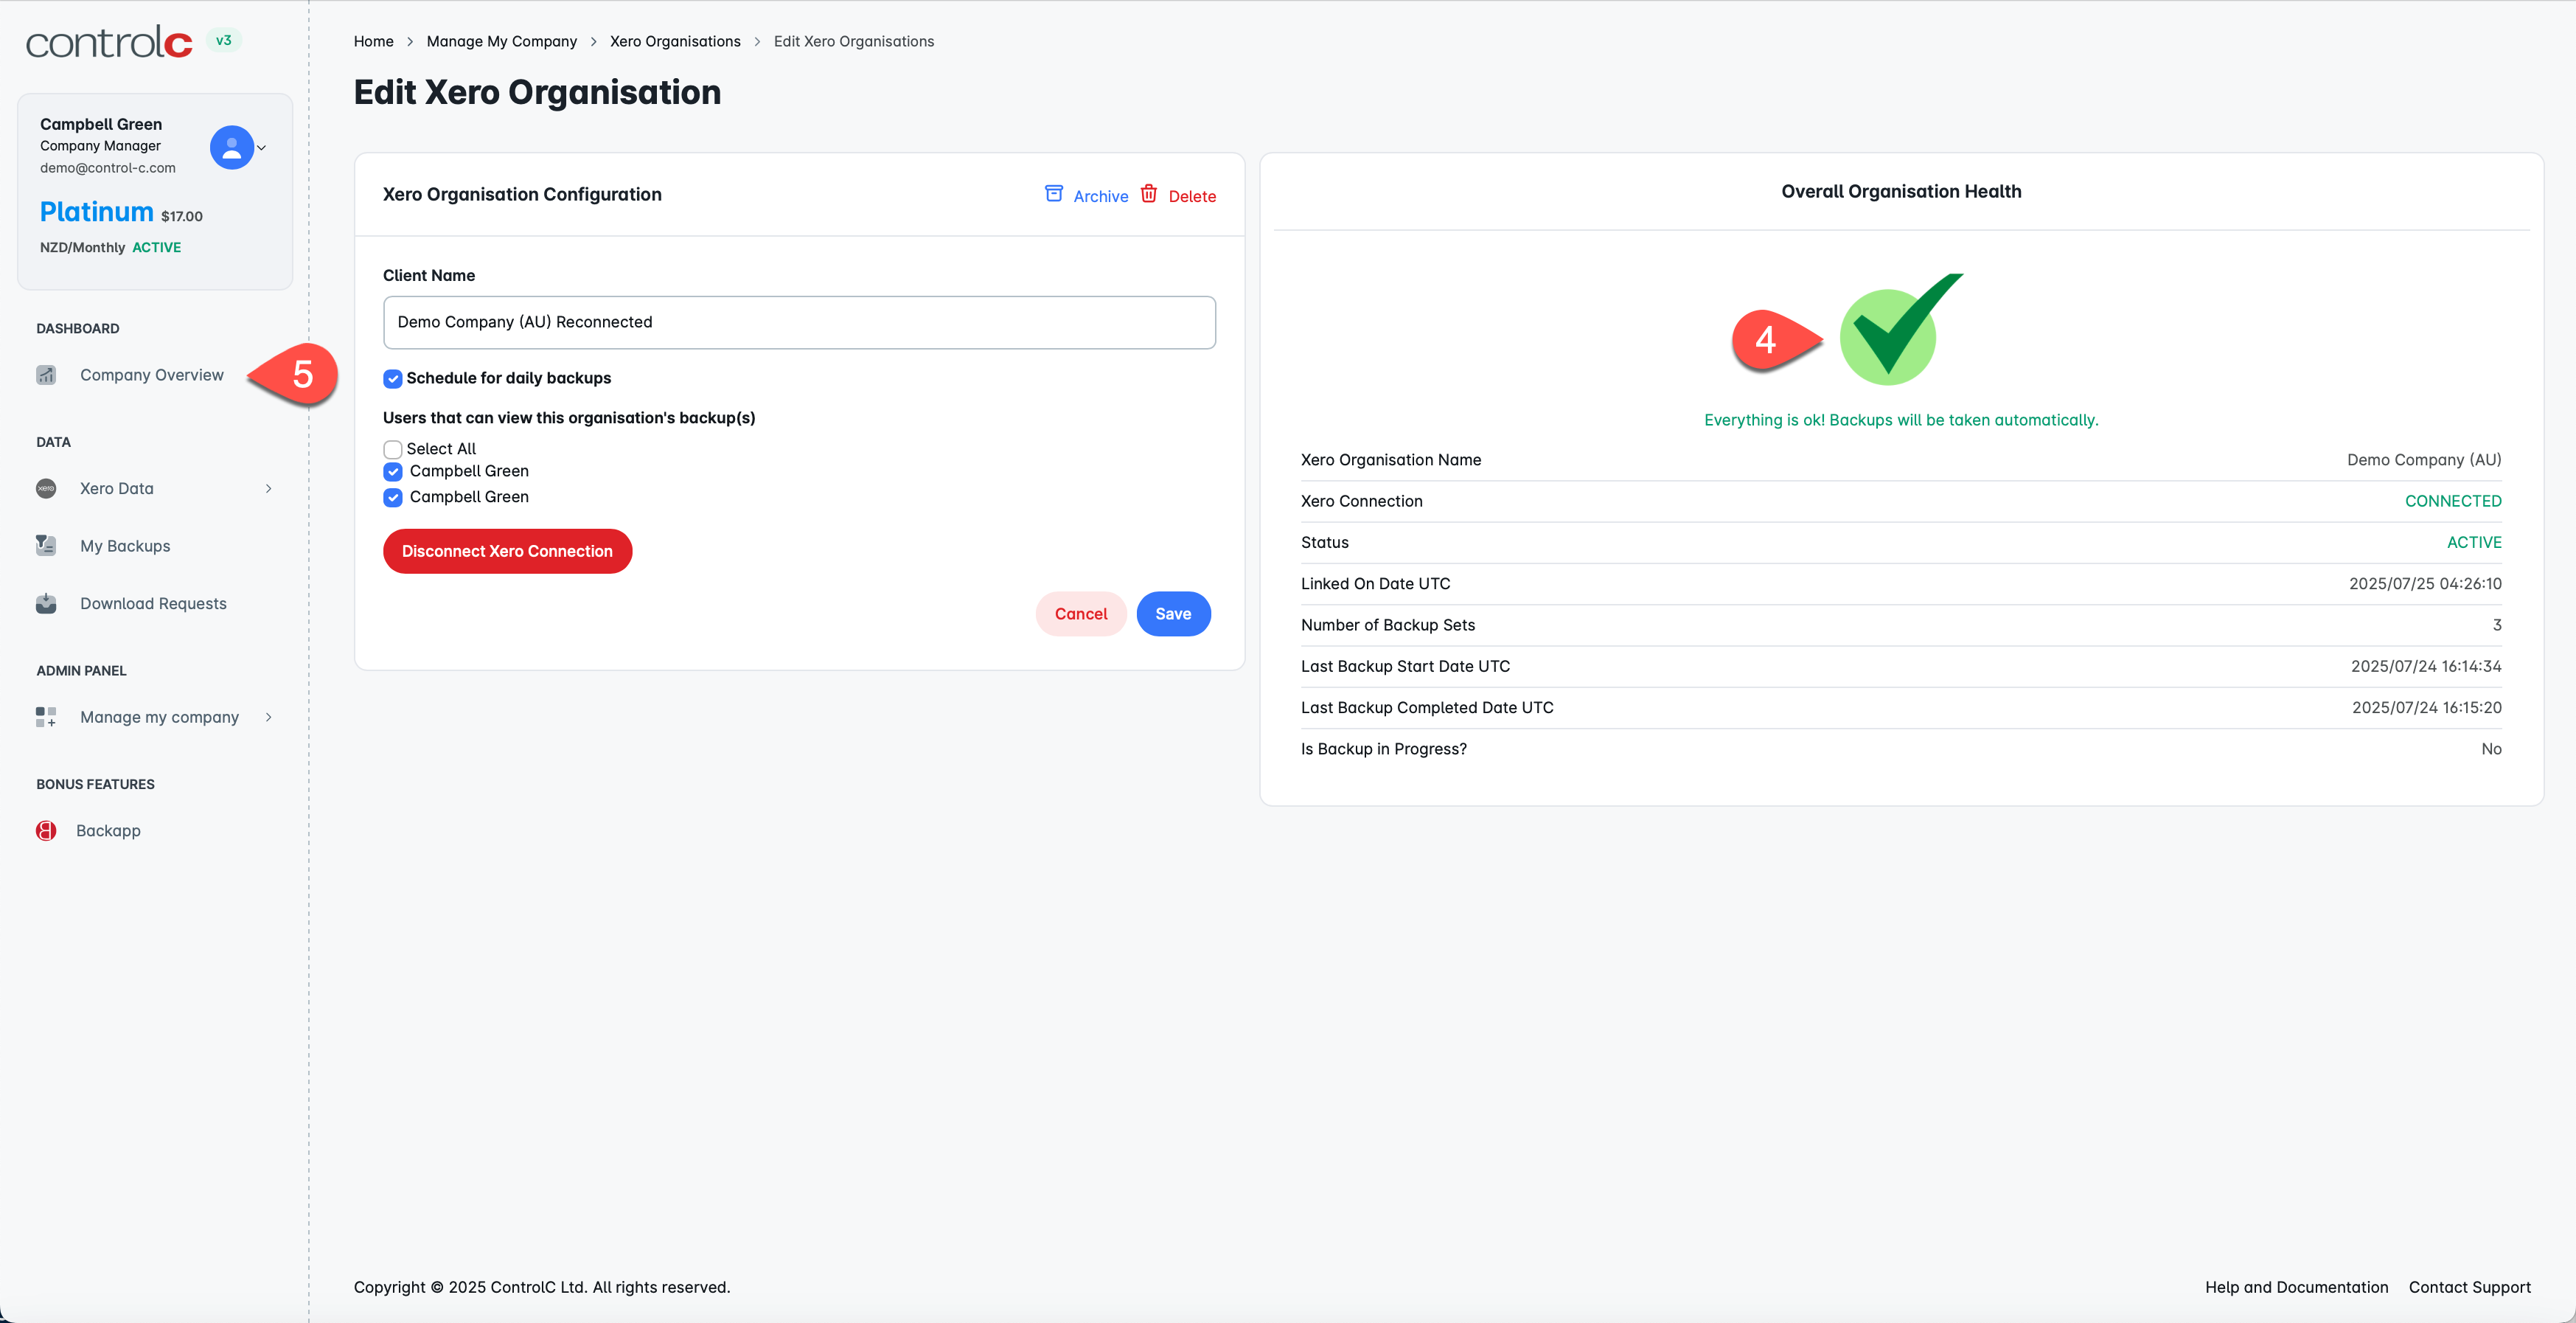
Task: Open Company Overview dashboard
Action: click(x=152, y=375)
